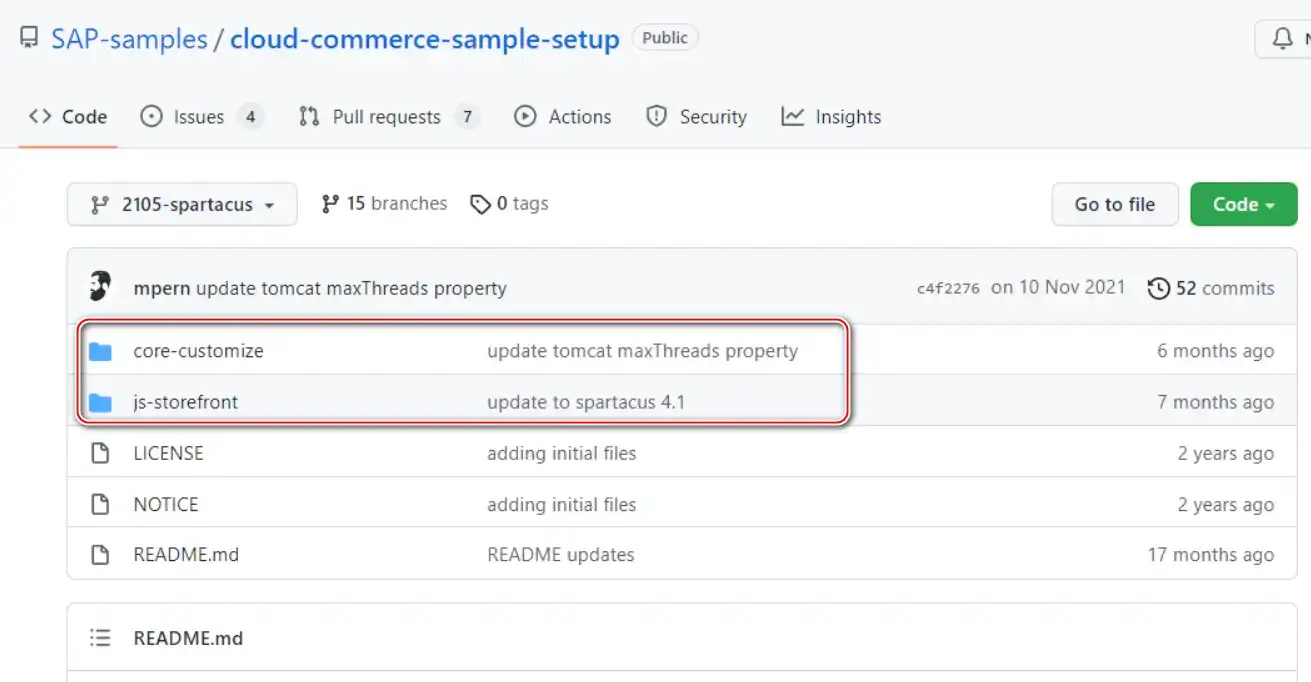Screen dimensions: 1311x682
Task: Open the LICENSE file
Action: tap(168, 453)
